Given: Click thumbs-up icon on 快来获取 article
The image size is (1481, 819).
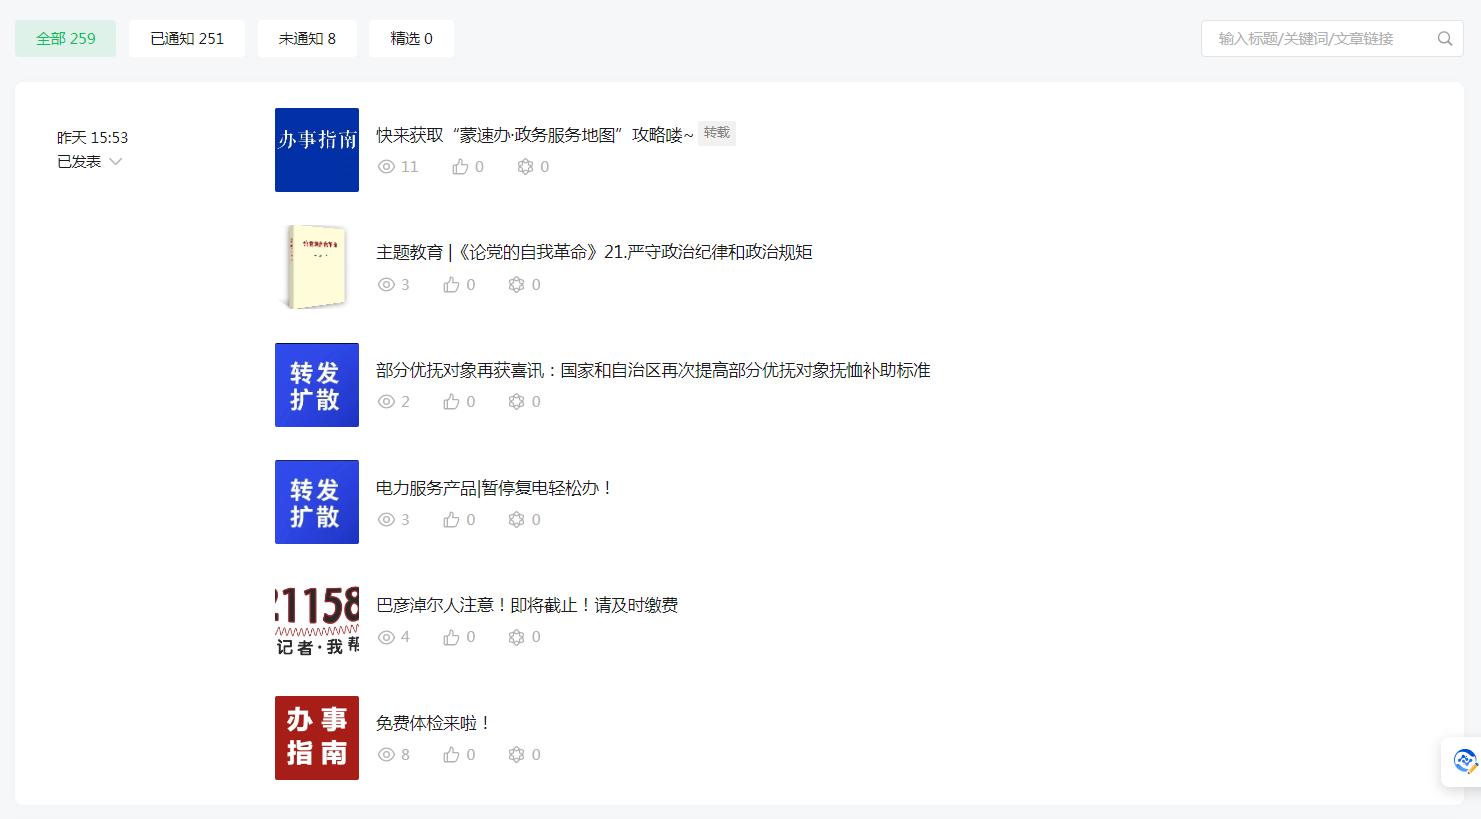Looking at the screenshot, I should point(460,167).
